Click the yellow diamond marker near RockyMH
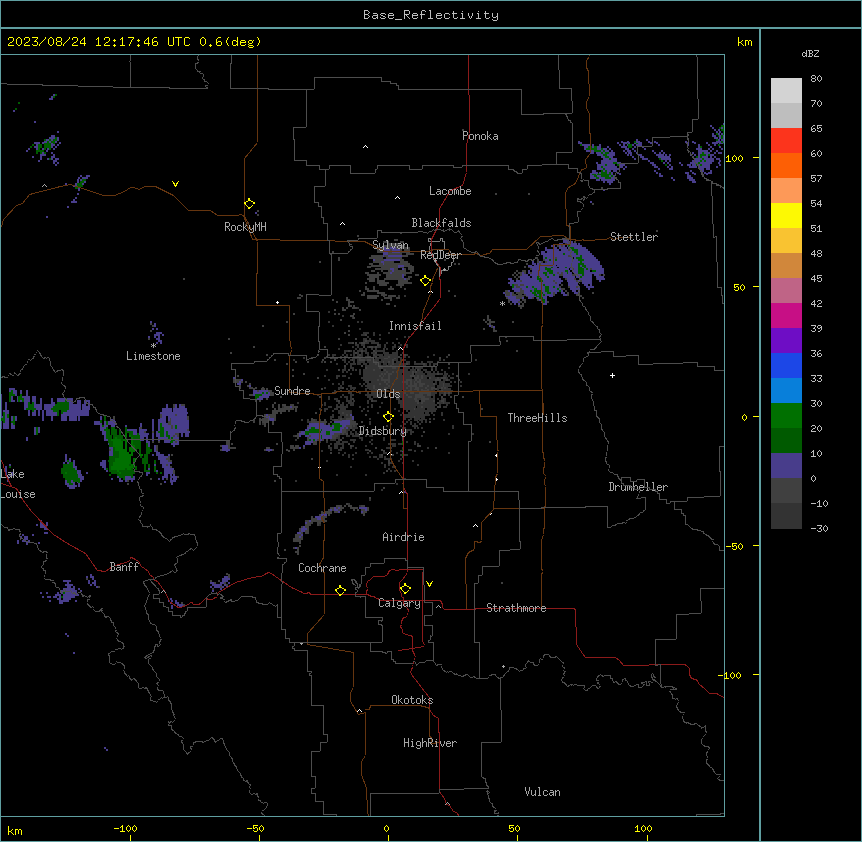This screenshot has width=862, height=842. point(249,204)
